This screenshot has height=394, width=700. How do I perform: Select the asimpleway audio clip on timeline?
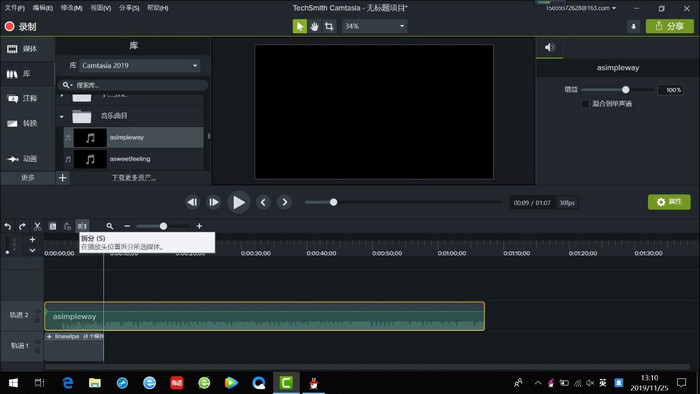[264, 316]
